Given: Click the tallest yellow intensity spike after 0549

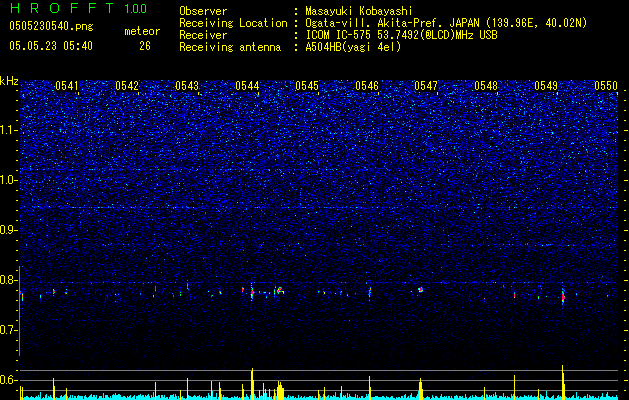Looking at the screenshot, I should point(563,382).
